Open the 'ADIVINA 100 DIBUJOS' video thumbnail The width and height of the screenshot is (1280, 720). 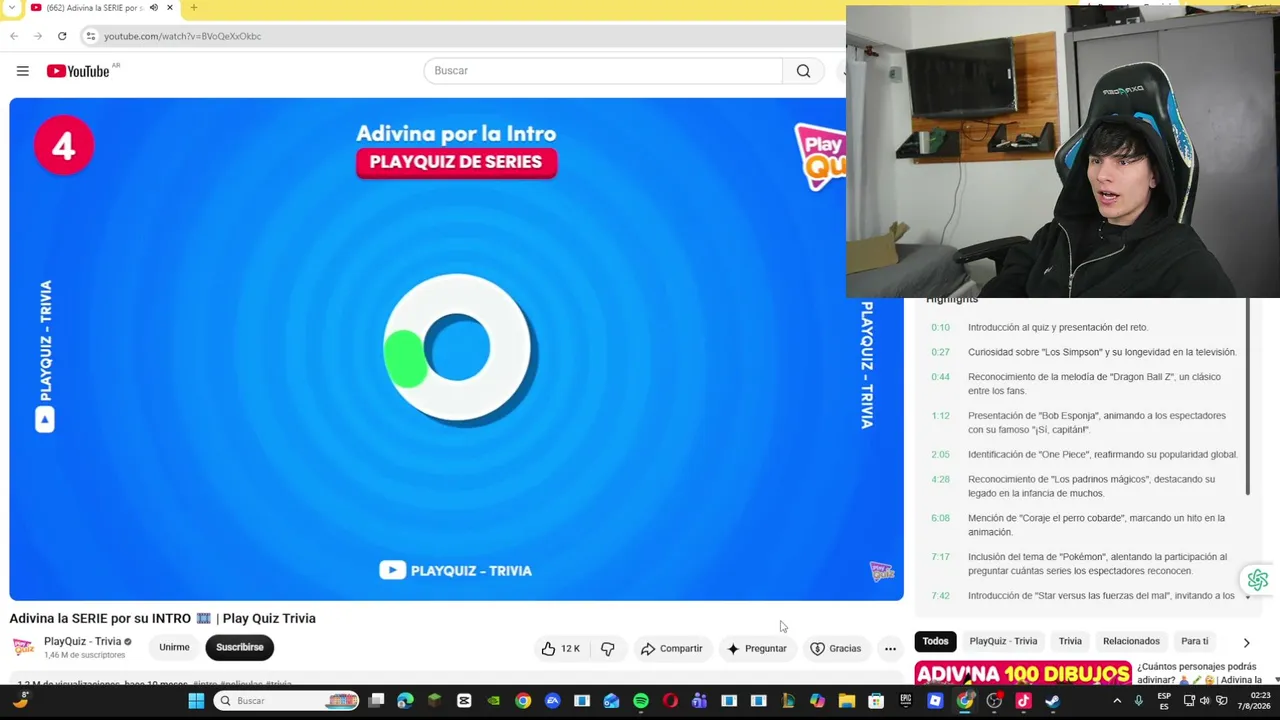[1022, 673]
